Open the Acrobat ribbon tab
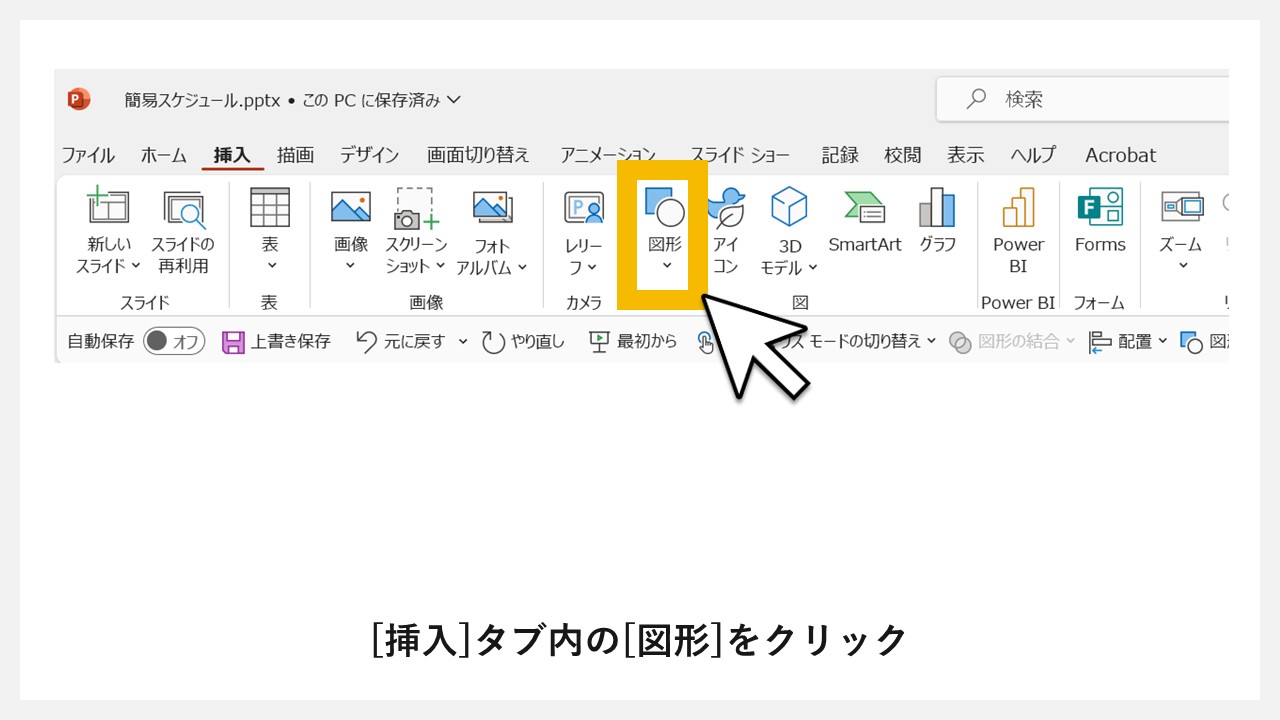 coord(1119,155)
